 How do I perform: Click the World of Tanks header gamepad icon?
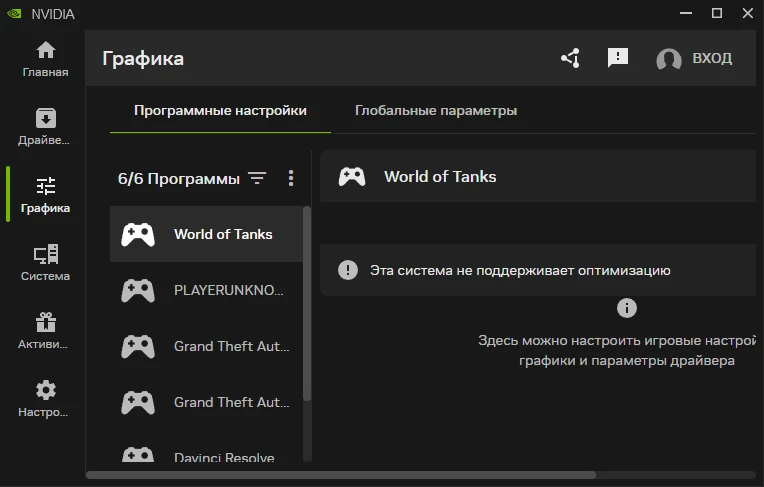(352, 176)
